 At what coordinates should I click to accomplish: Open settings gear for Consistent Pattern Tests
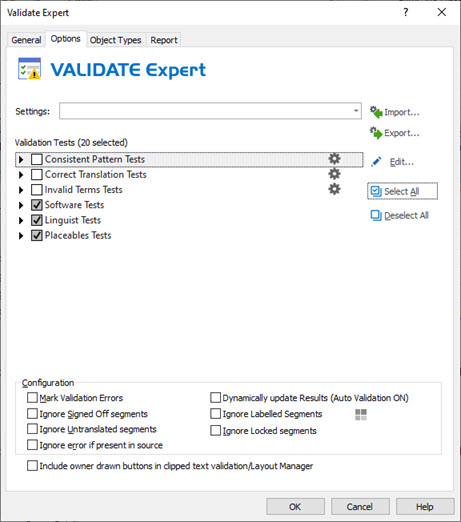coord(334,159)
